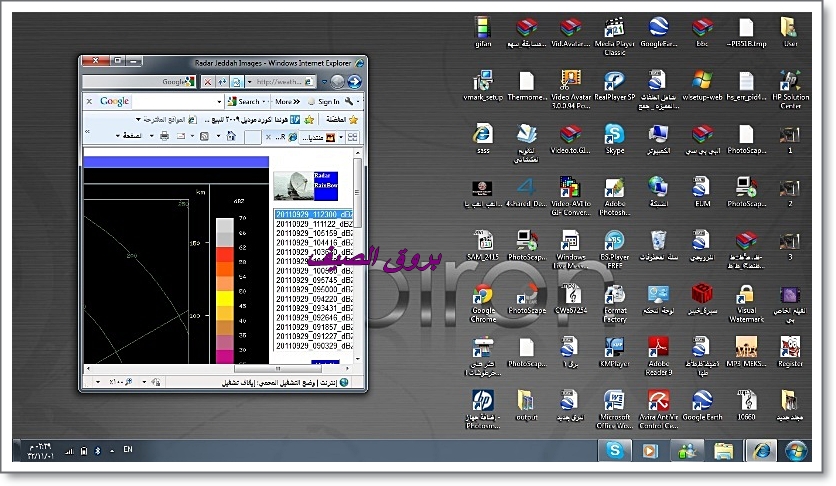Expand the address bar URL dropdown
836x486 pixels.
click(x=250, y=82)
